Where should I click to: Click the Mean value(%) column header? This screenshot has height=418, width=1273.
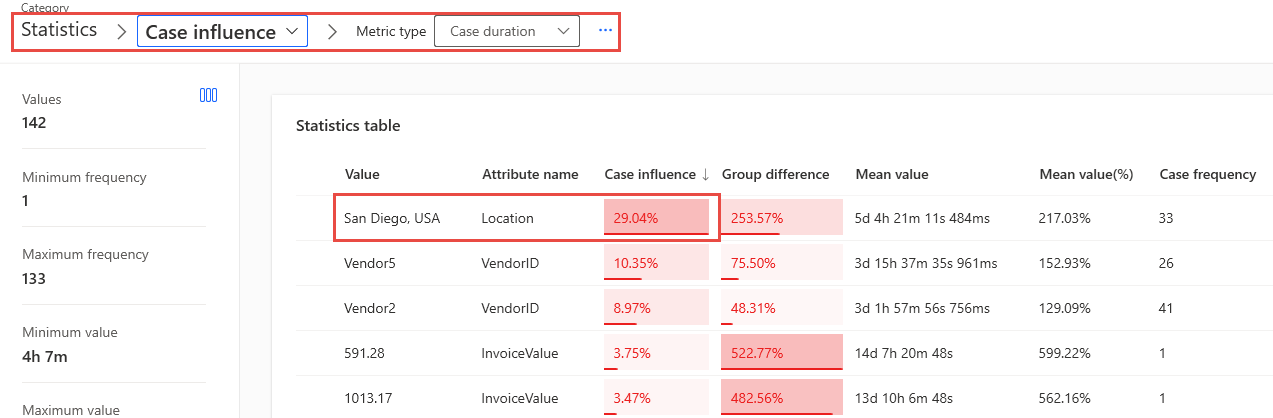point(1086,174)
